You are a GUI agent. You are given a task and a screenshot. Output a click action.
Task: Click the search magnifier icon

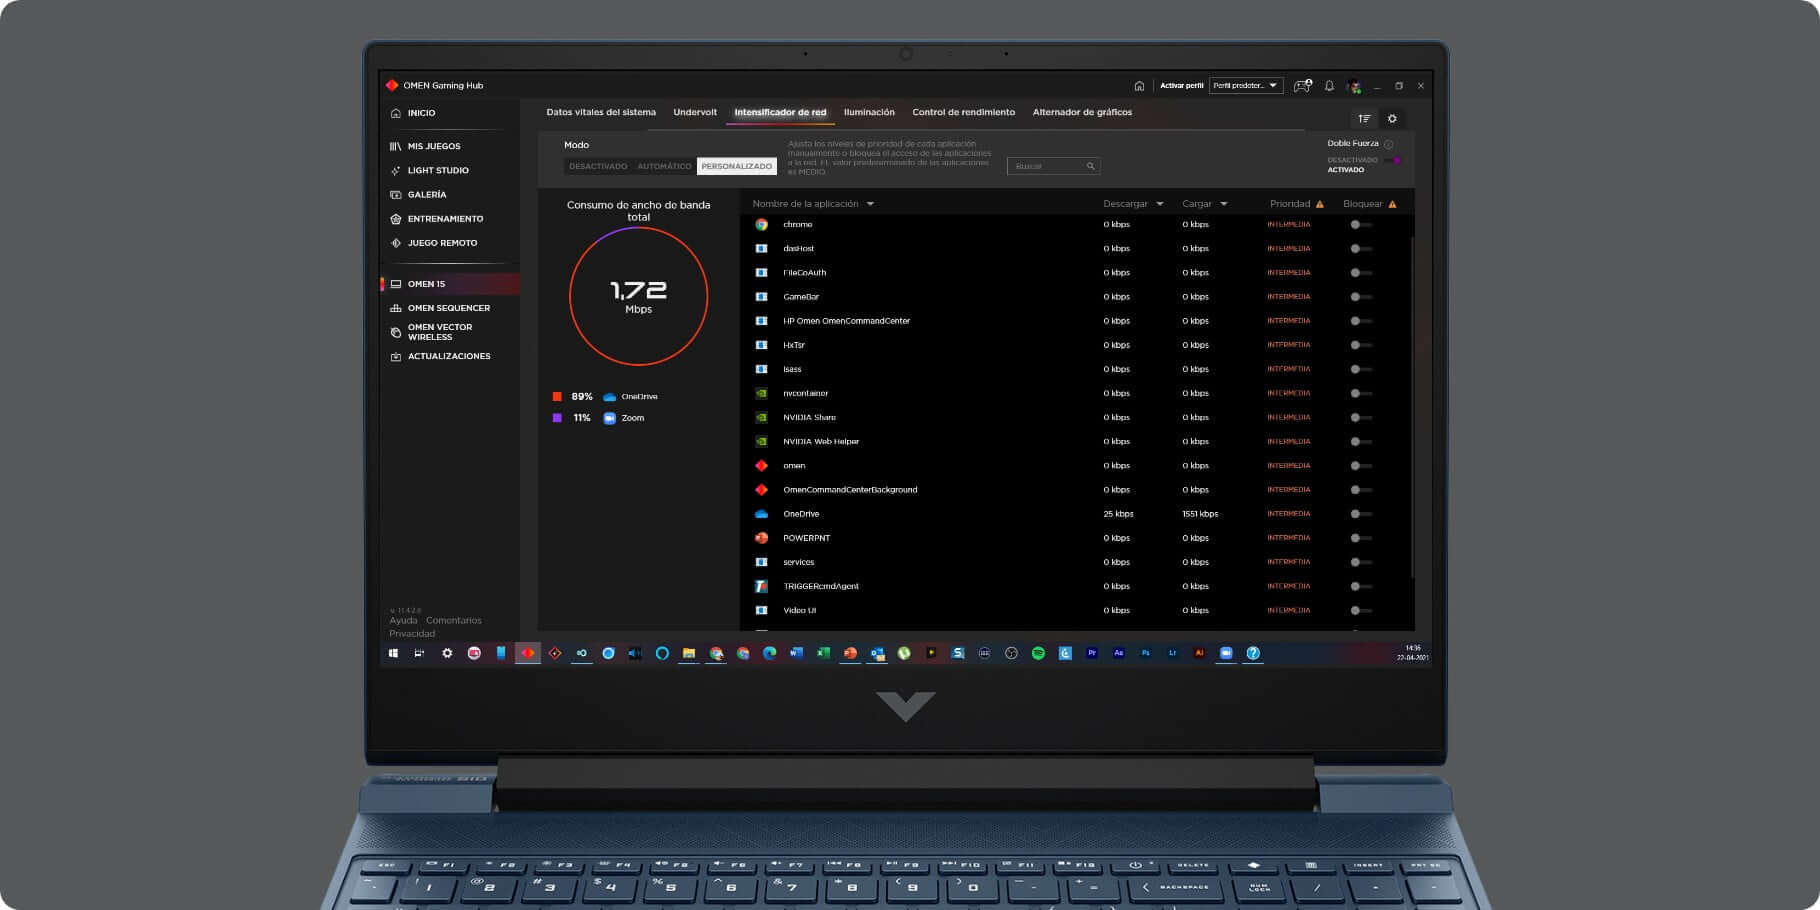tap(1091, 166)
